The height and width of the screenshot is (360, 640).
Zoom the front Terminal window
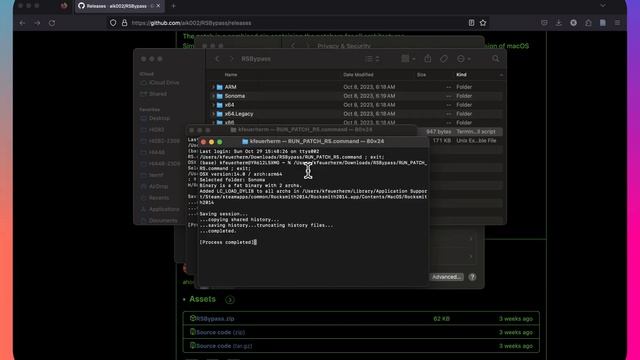click(220, 142)
